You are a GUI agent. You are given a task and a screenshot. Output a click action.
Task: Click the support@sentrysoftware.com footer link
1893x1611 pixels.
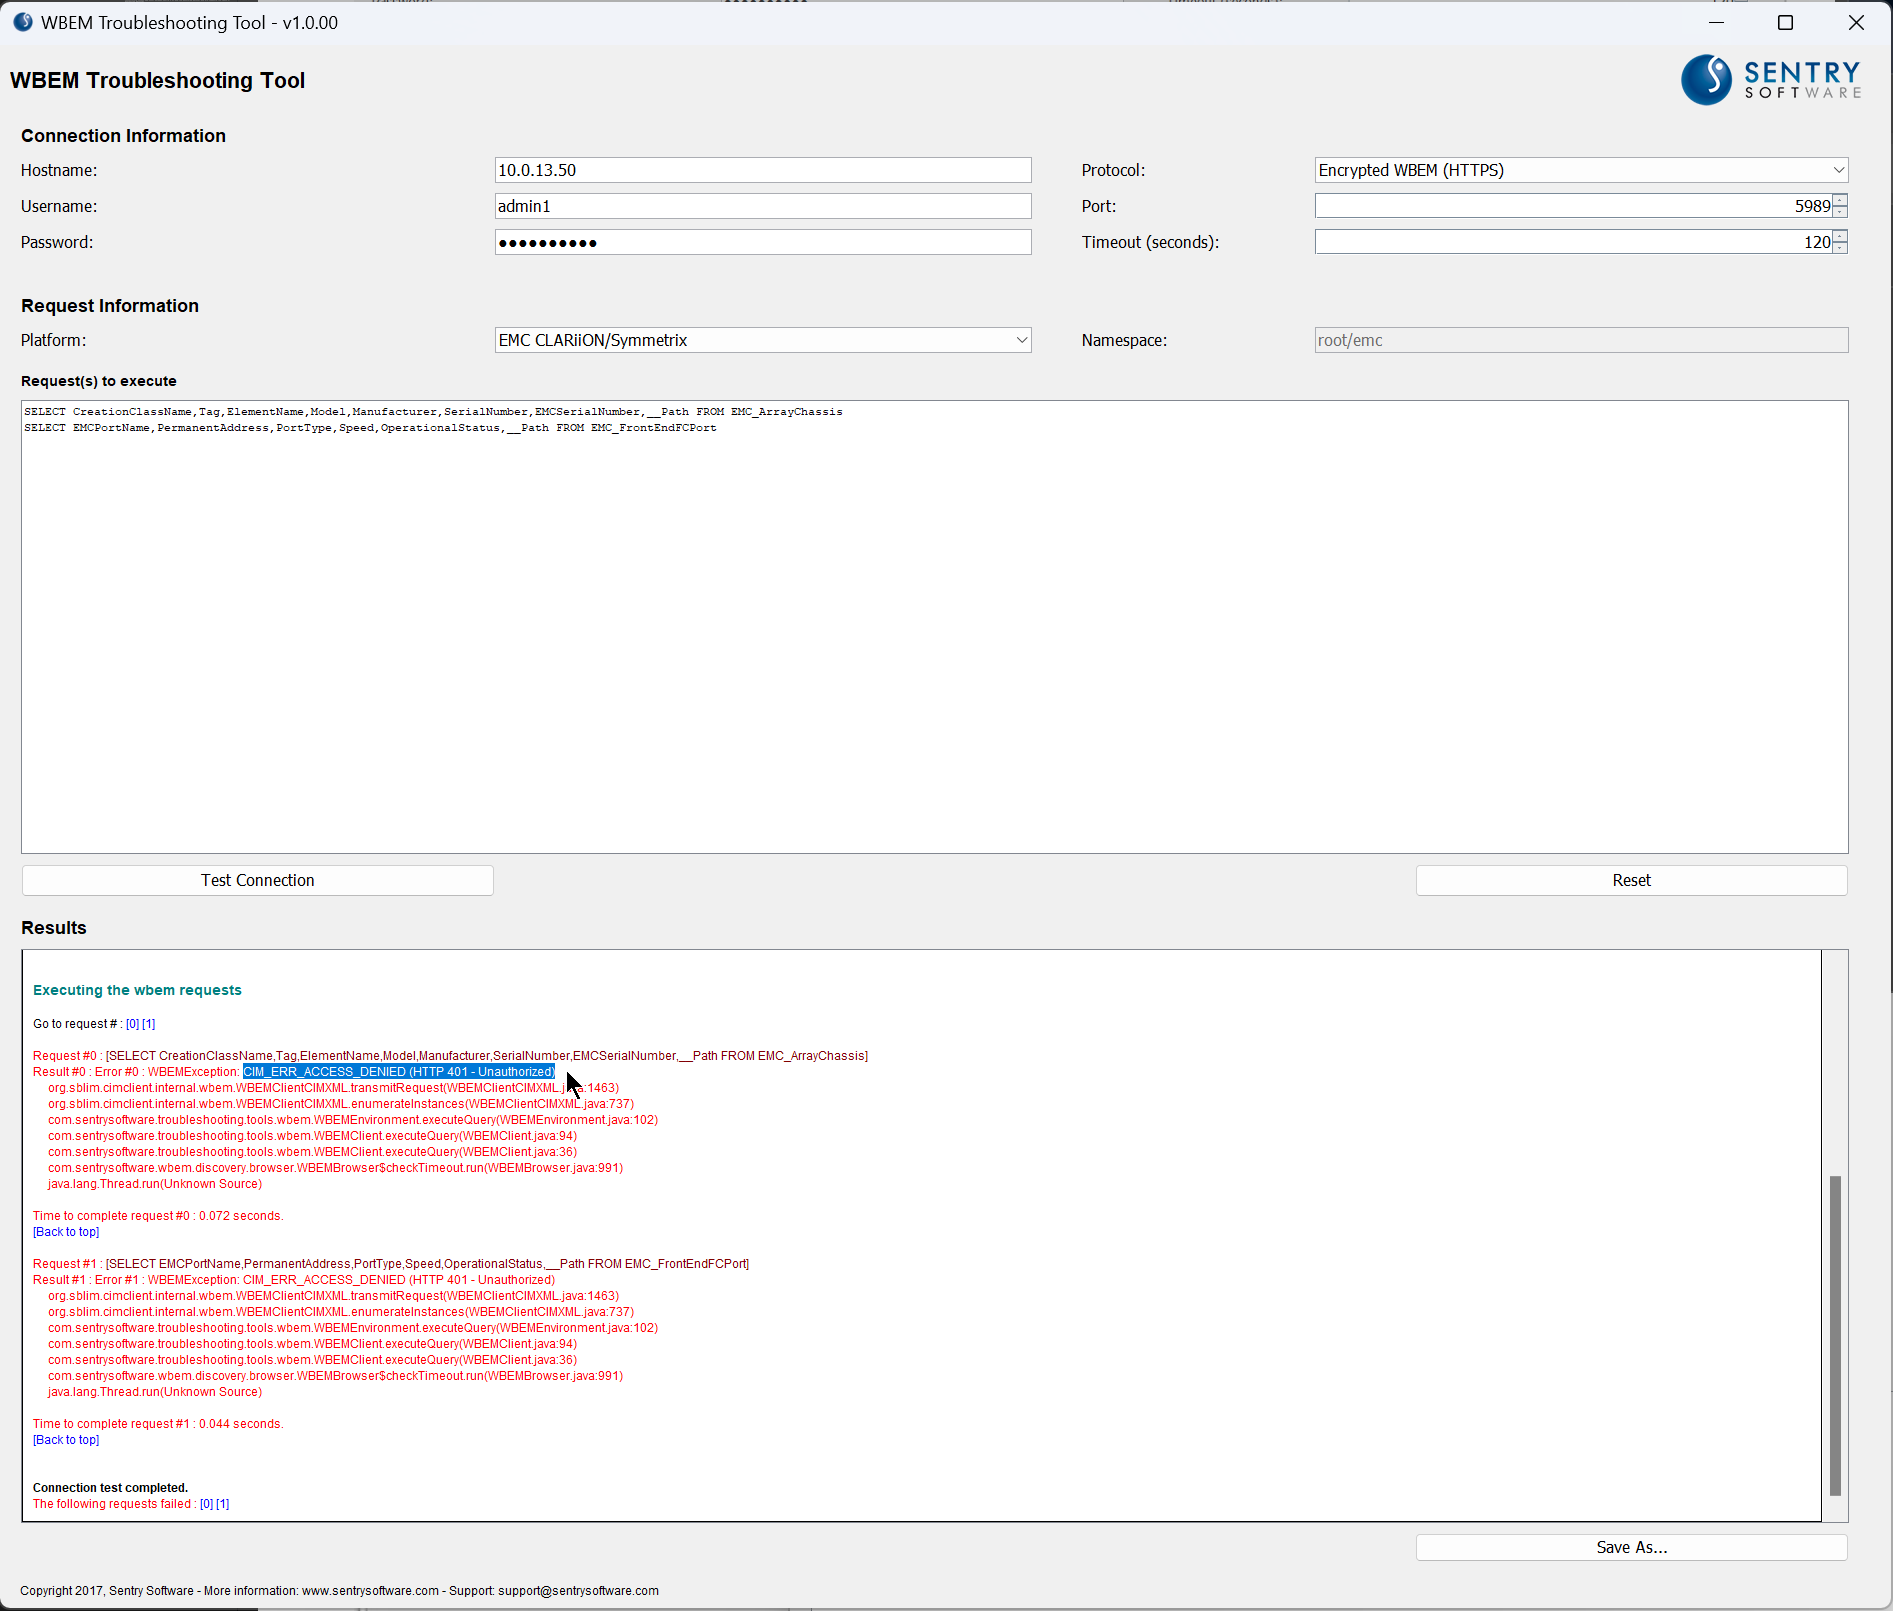point(577,1590)
